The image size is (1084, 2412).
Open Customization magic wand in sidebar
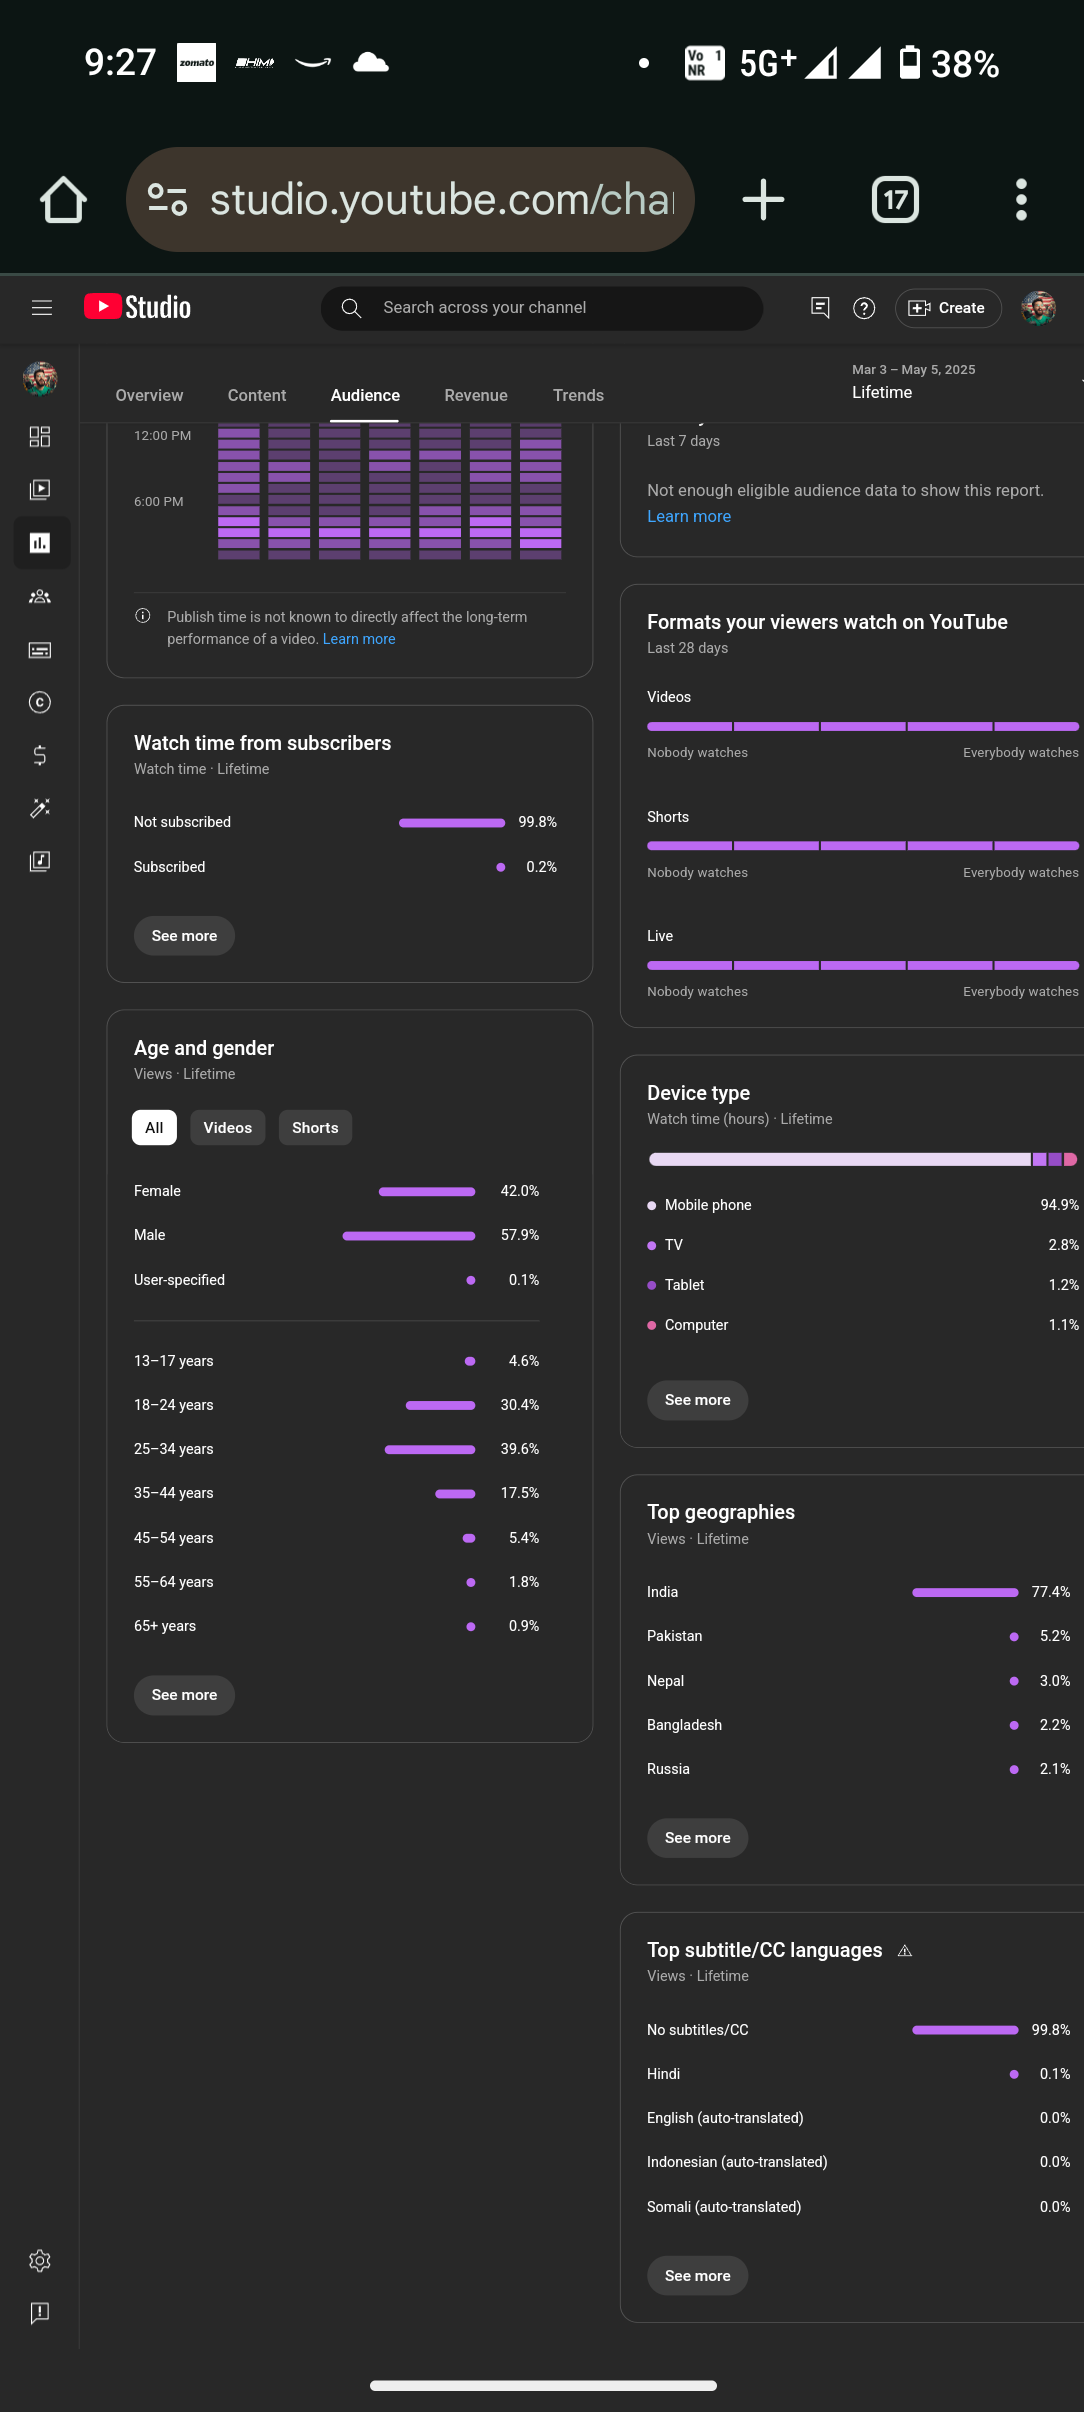[x=40, y=808]
